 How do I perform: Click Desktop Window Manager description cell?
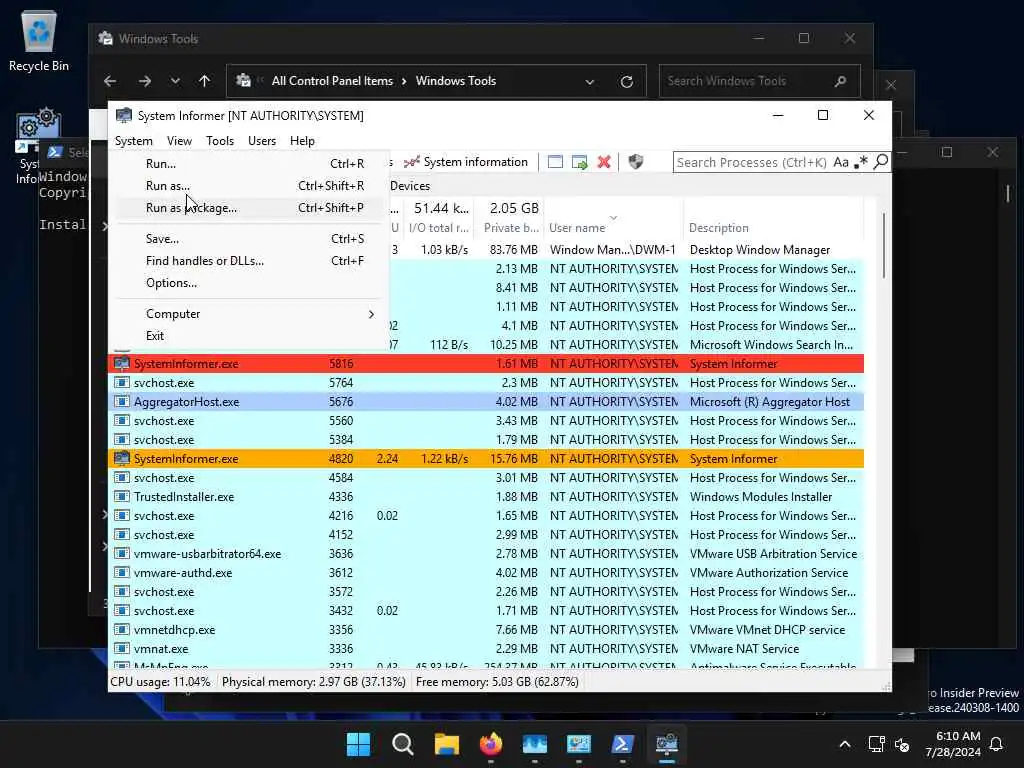(x=760, y=249)
